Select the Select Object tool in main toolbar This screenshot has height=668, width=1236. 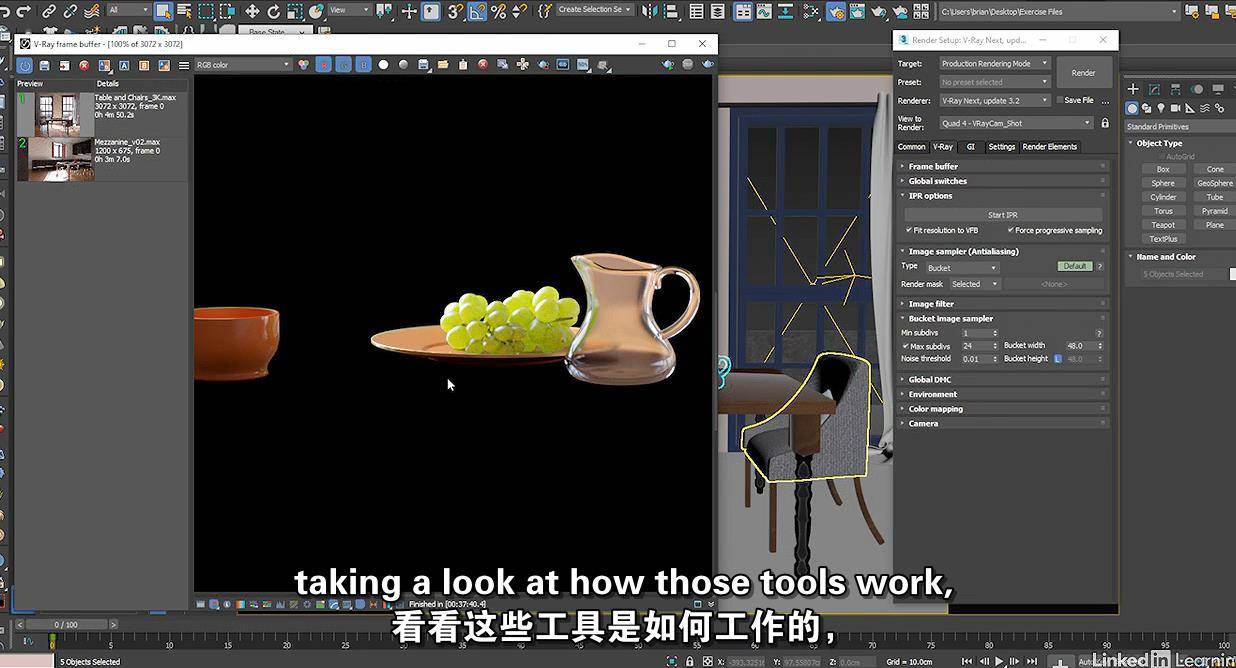pos(163,11)
